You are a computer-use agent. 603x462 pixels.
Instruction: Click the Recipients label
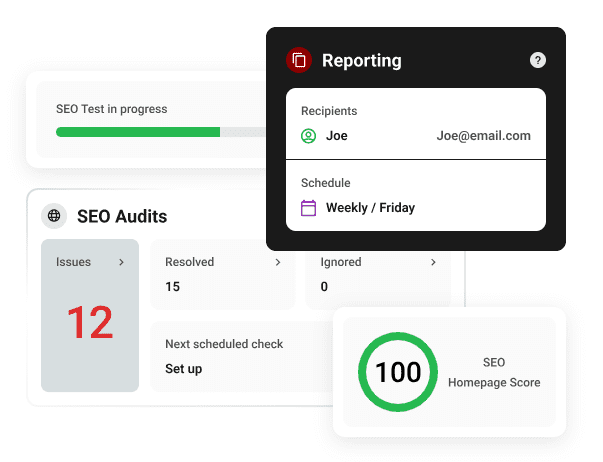click(x=329, y=111)
